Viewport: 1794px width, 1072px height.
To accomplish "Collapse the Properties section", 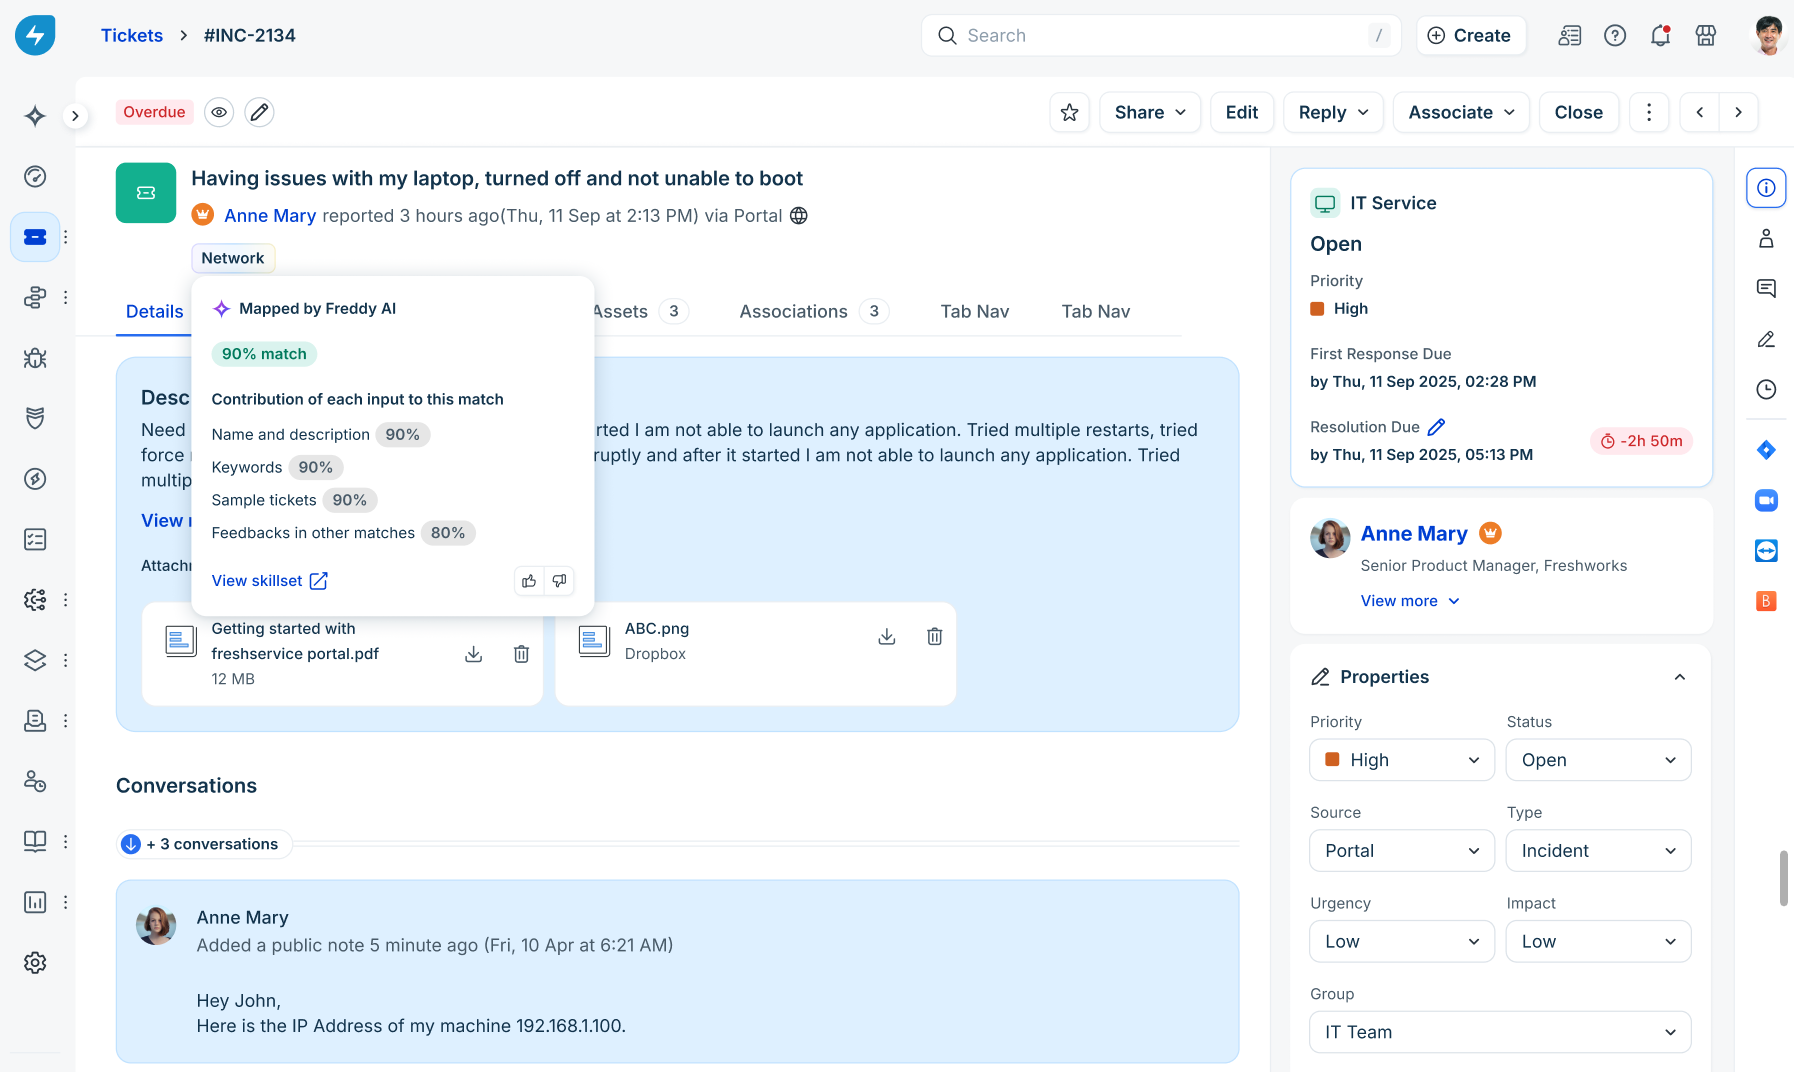I will point(1680,677).
